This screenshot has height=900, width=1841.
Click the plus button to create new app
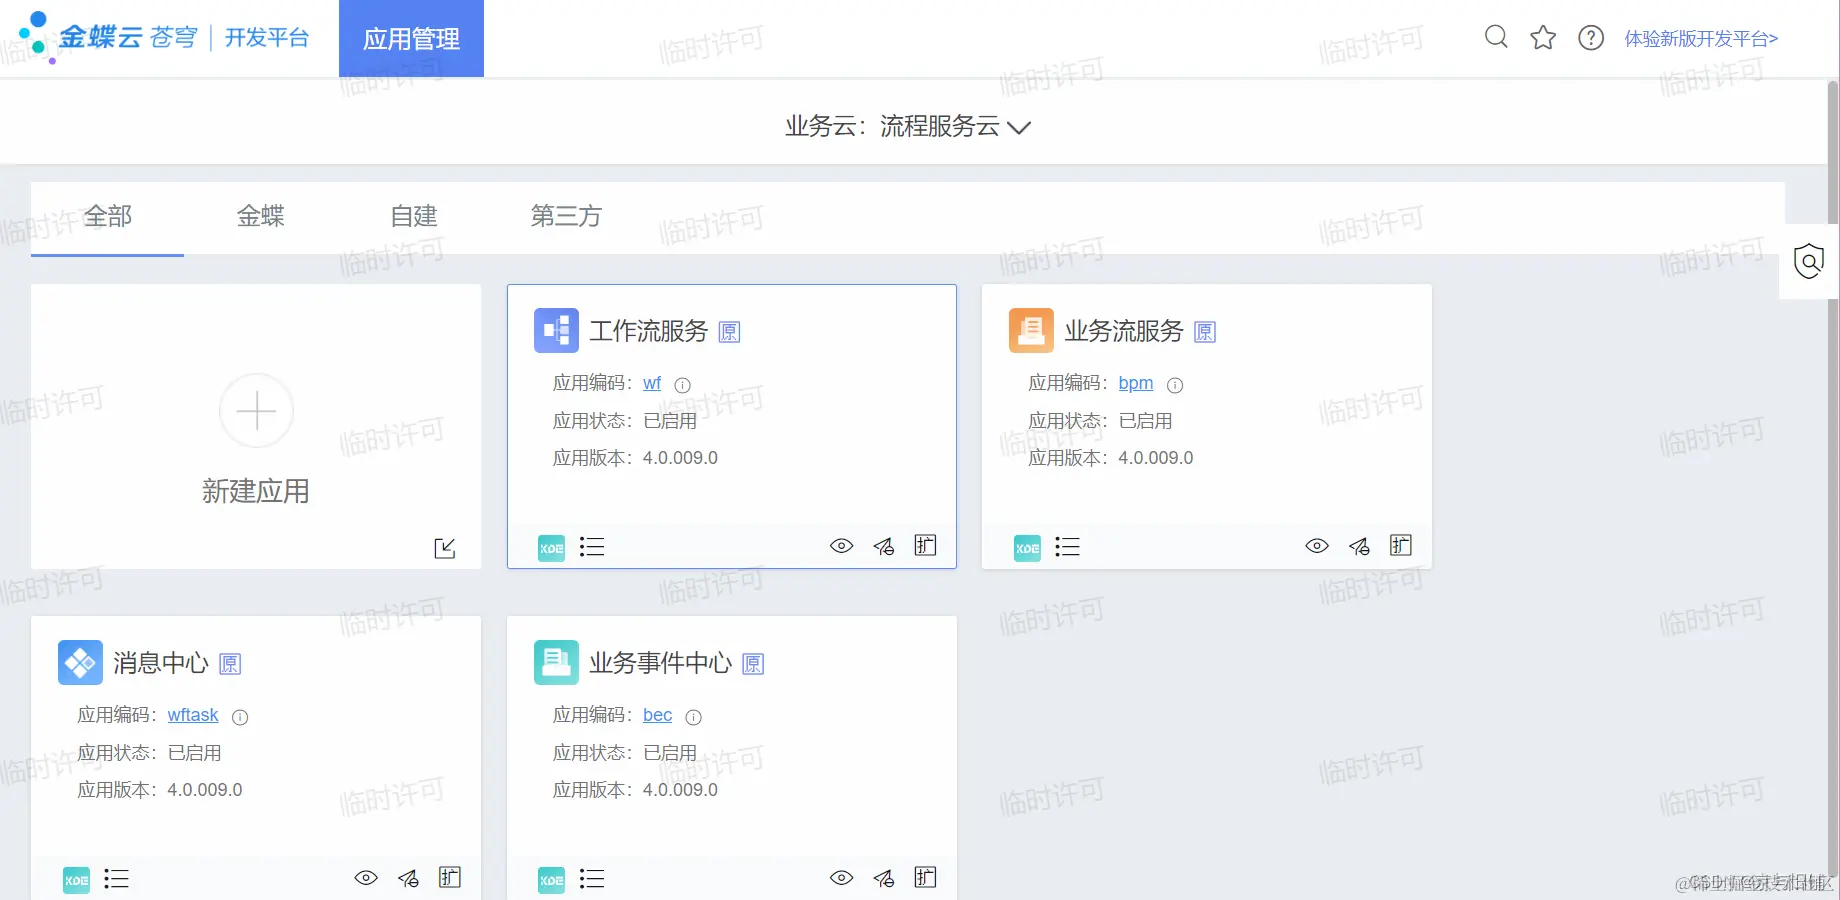[x=256, y=411]
